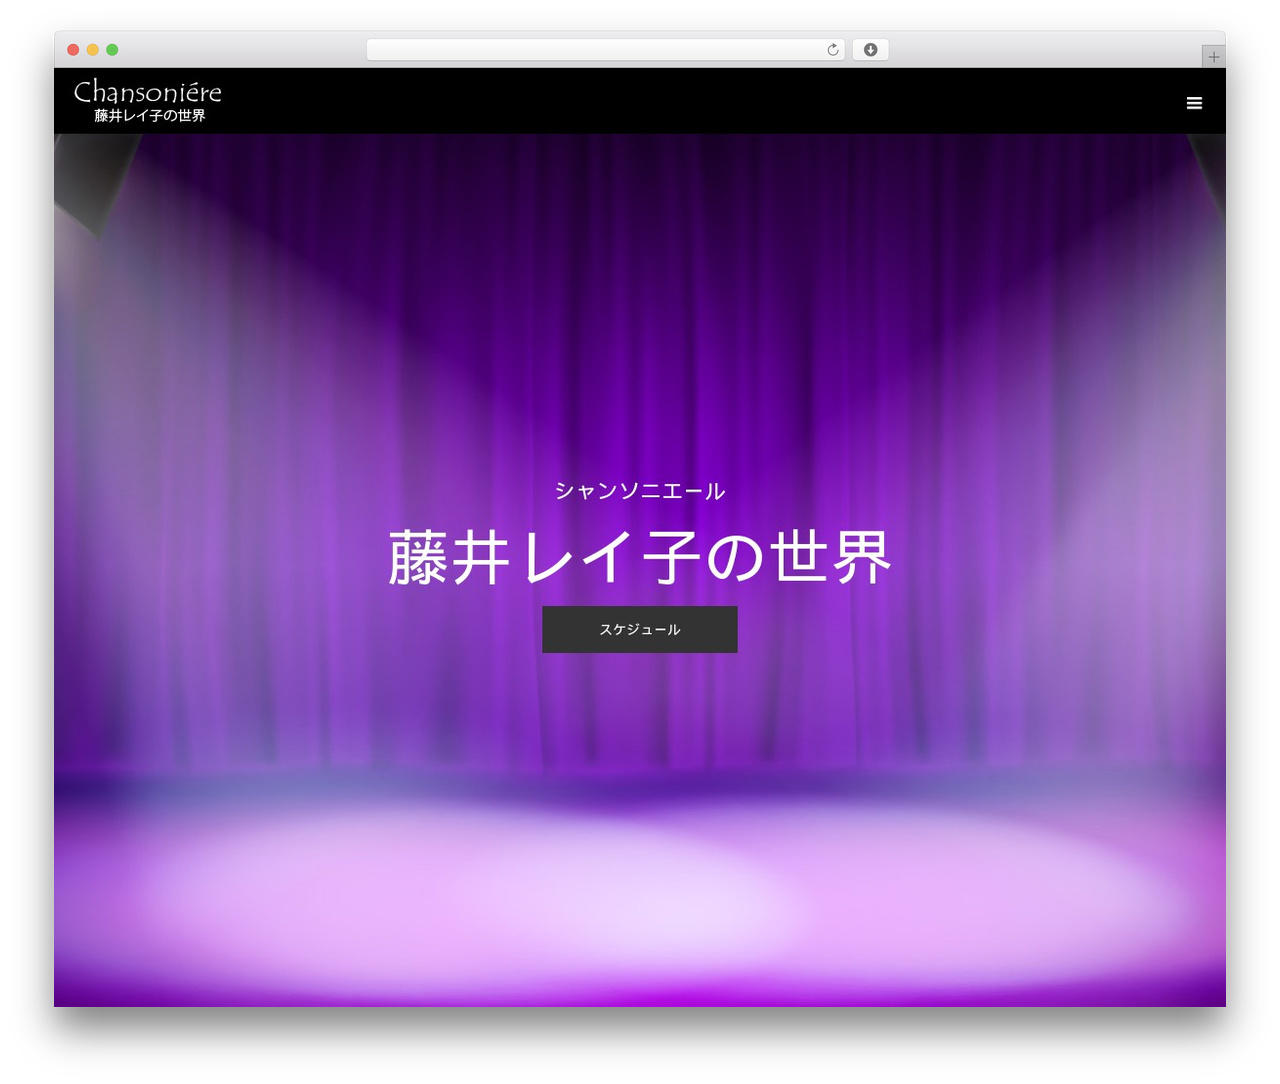
Task: Minimize the window with yellow button
Action: 93,50
